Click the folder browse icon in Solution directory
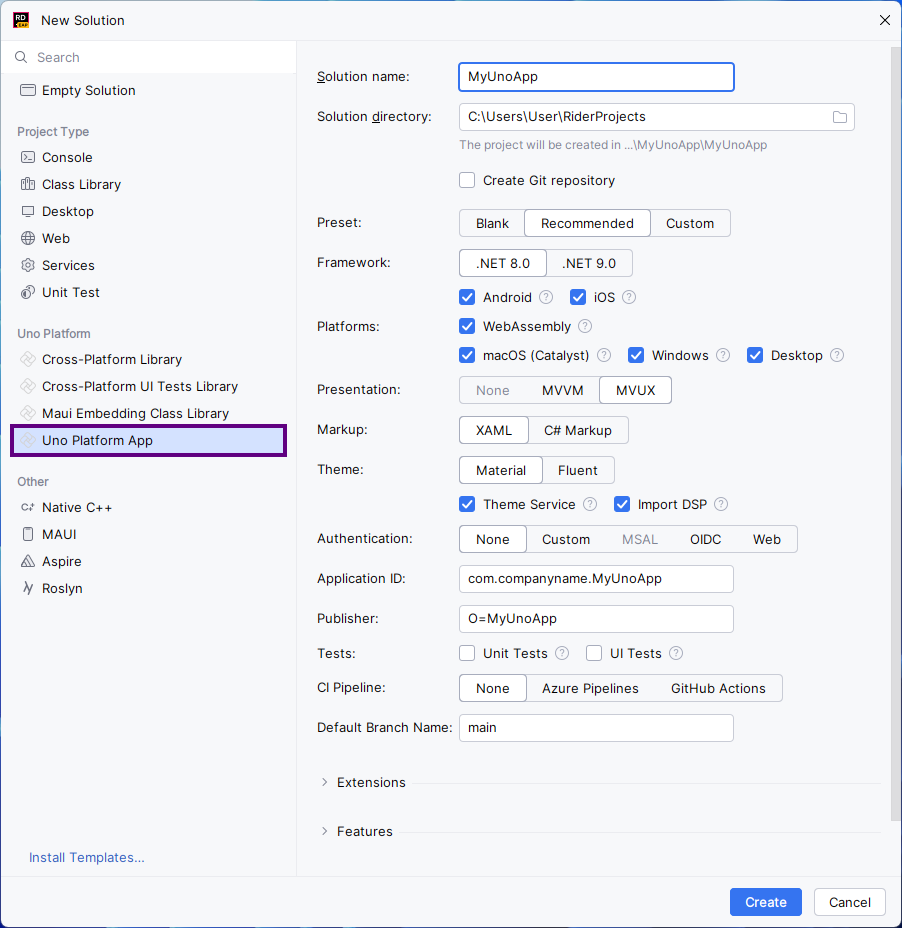This screenshot has height=928, width=902. [x=840, y=117]
